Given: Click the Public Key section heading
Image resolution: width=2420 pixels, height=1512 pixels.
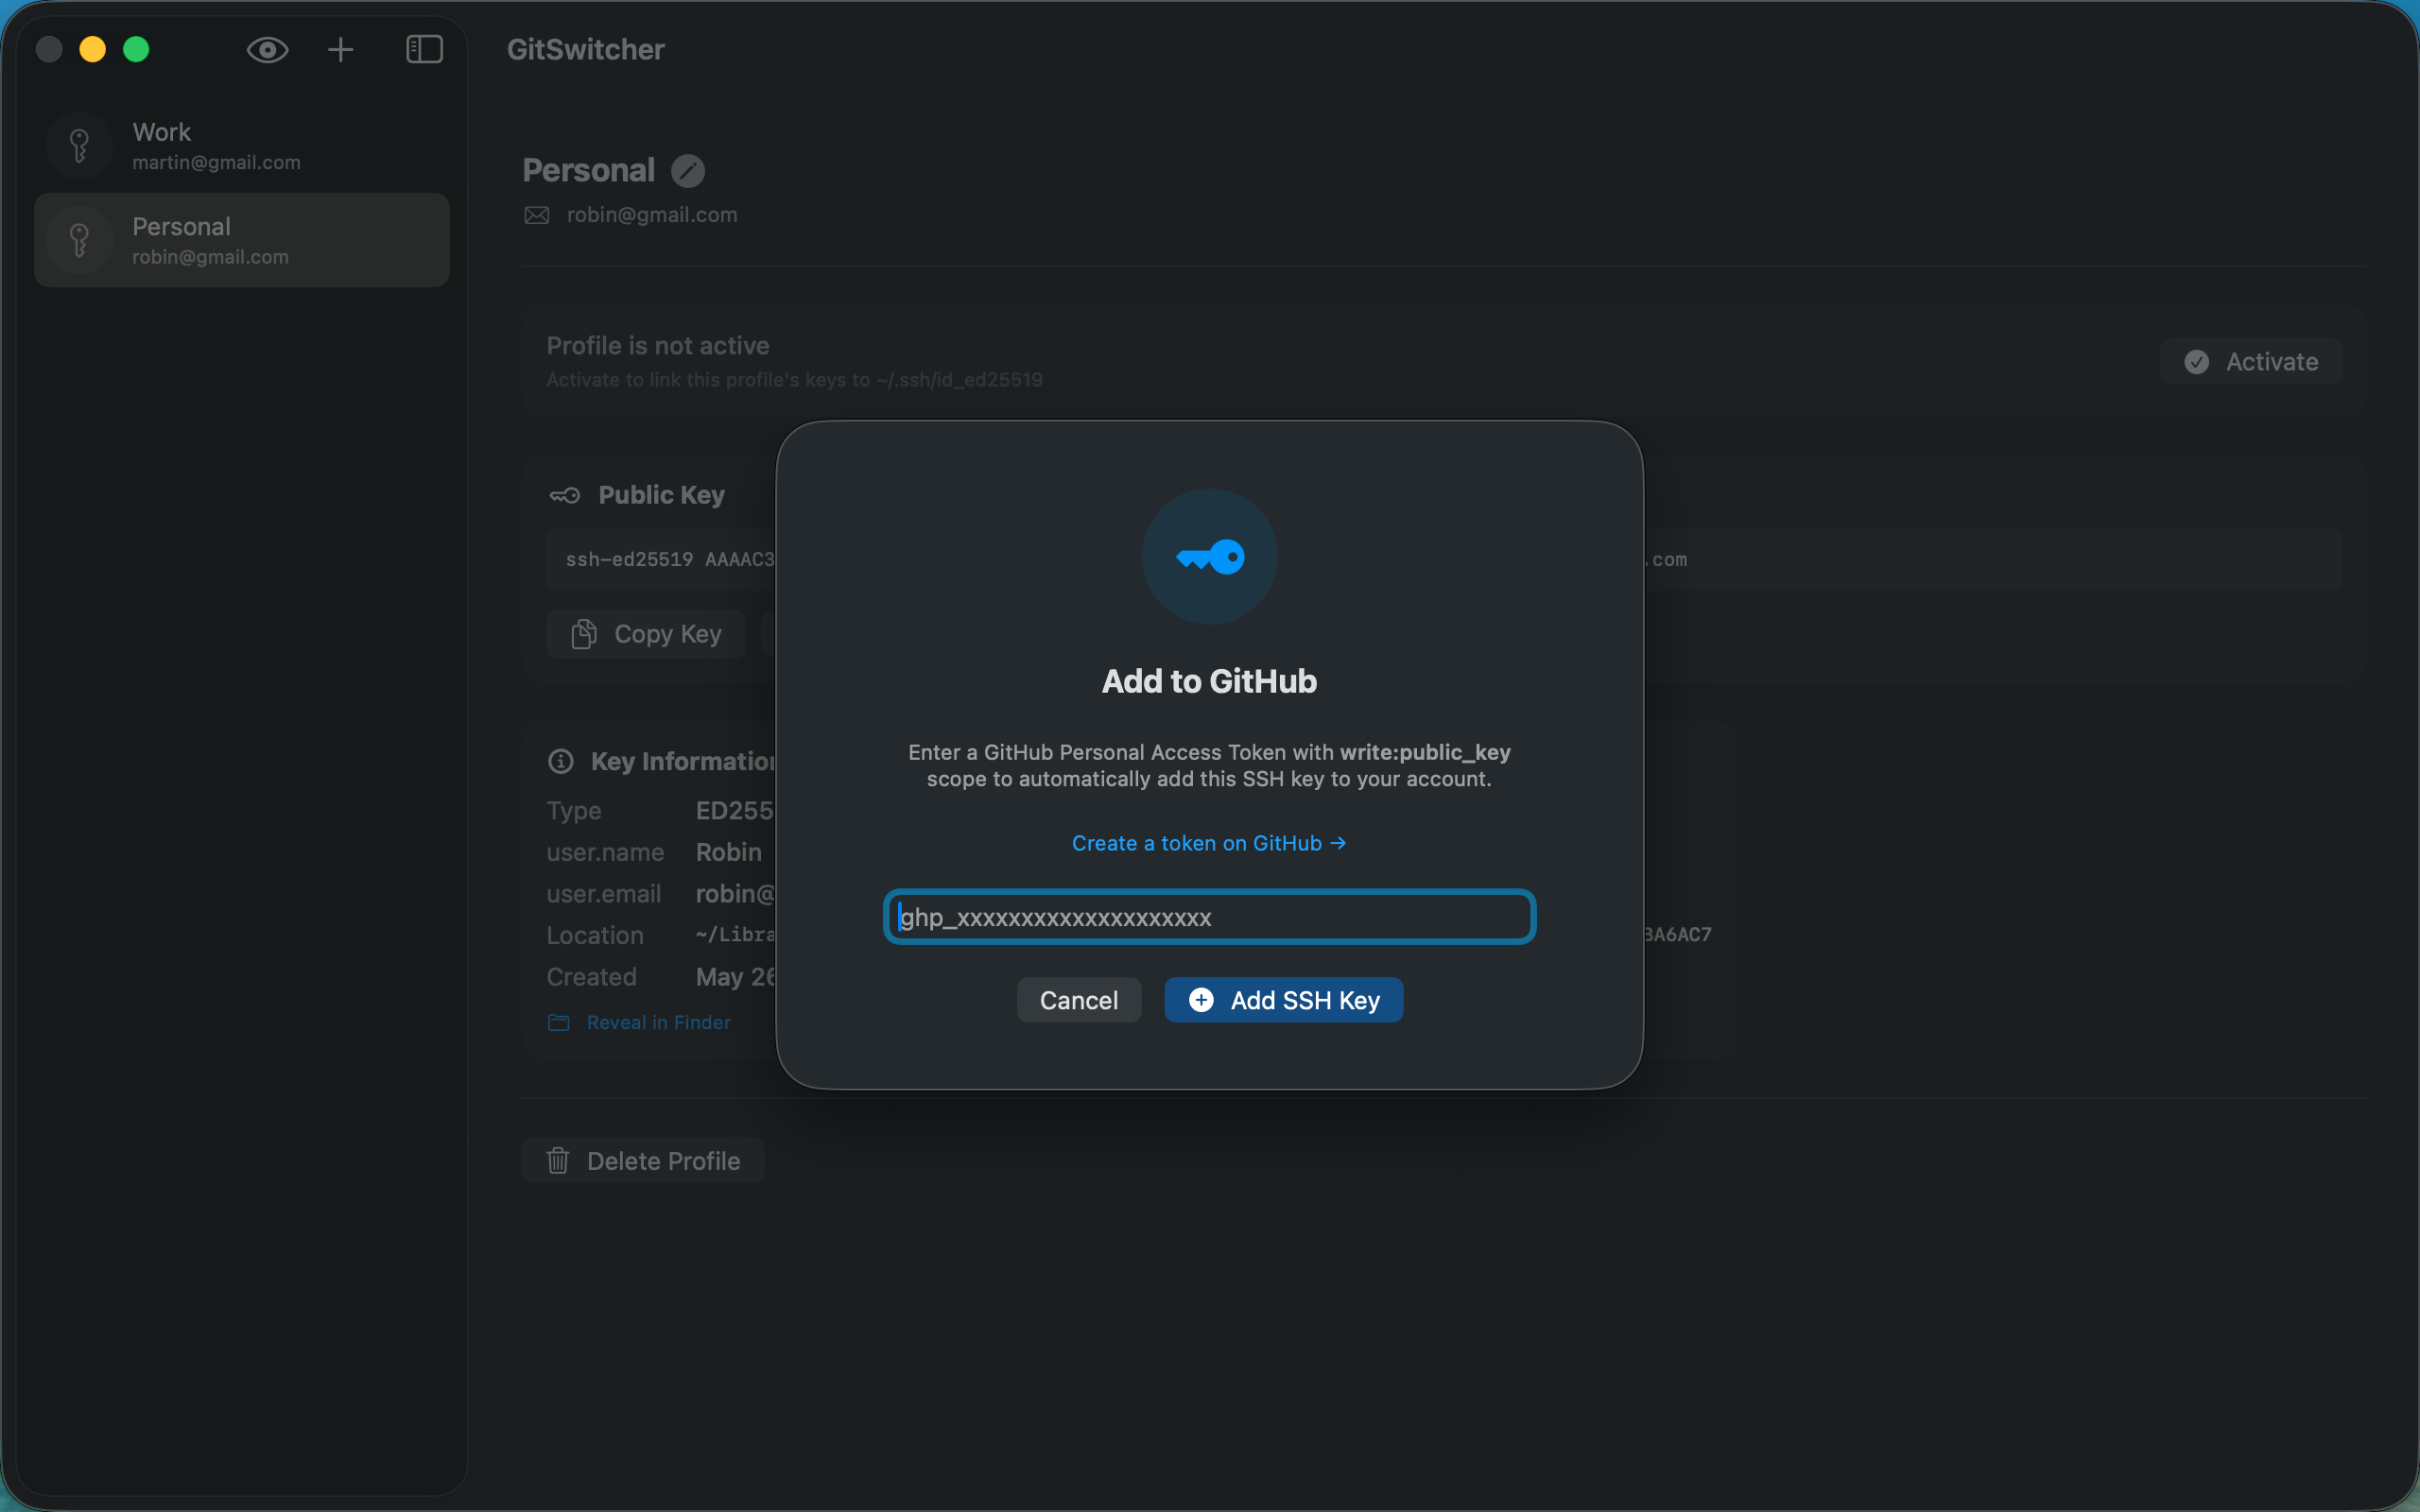Looking at the screenshot, I should tap(662, 495).
